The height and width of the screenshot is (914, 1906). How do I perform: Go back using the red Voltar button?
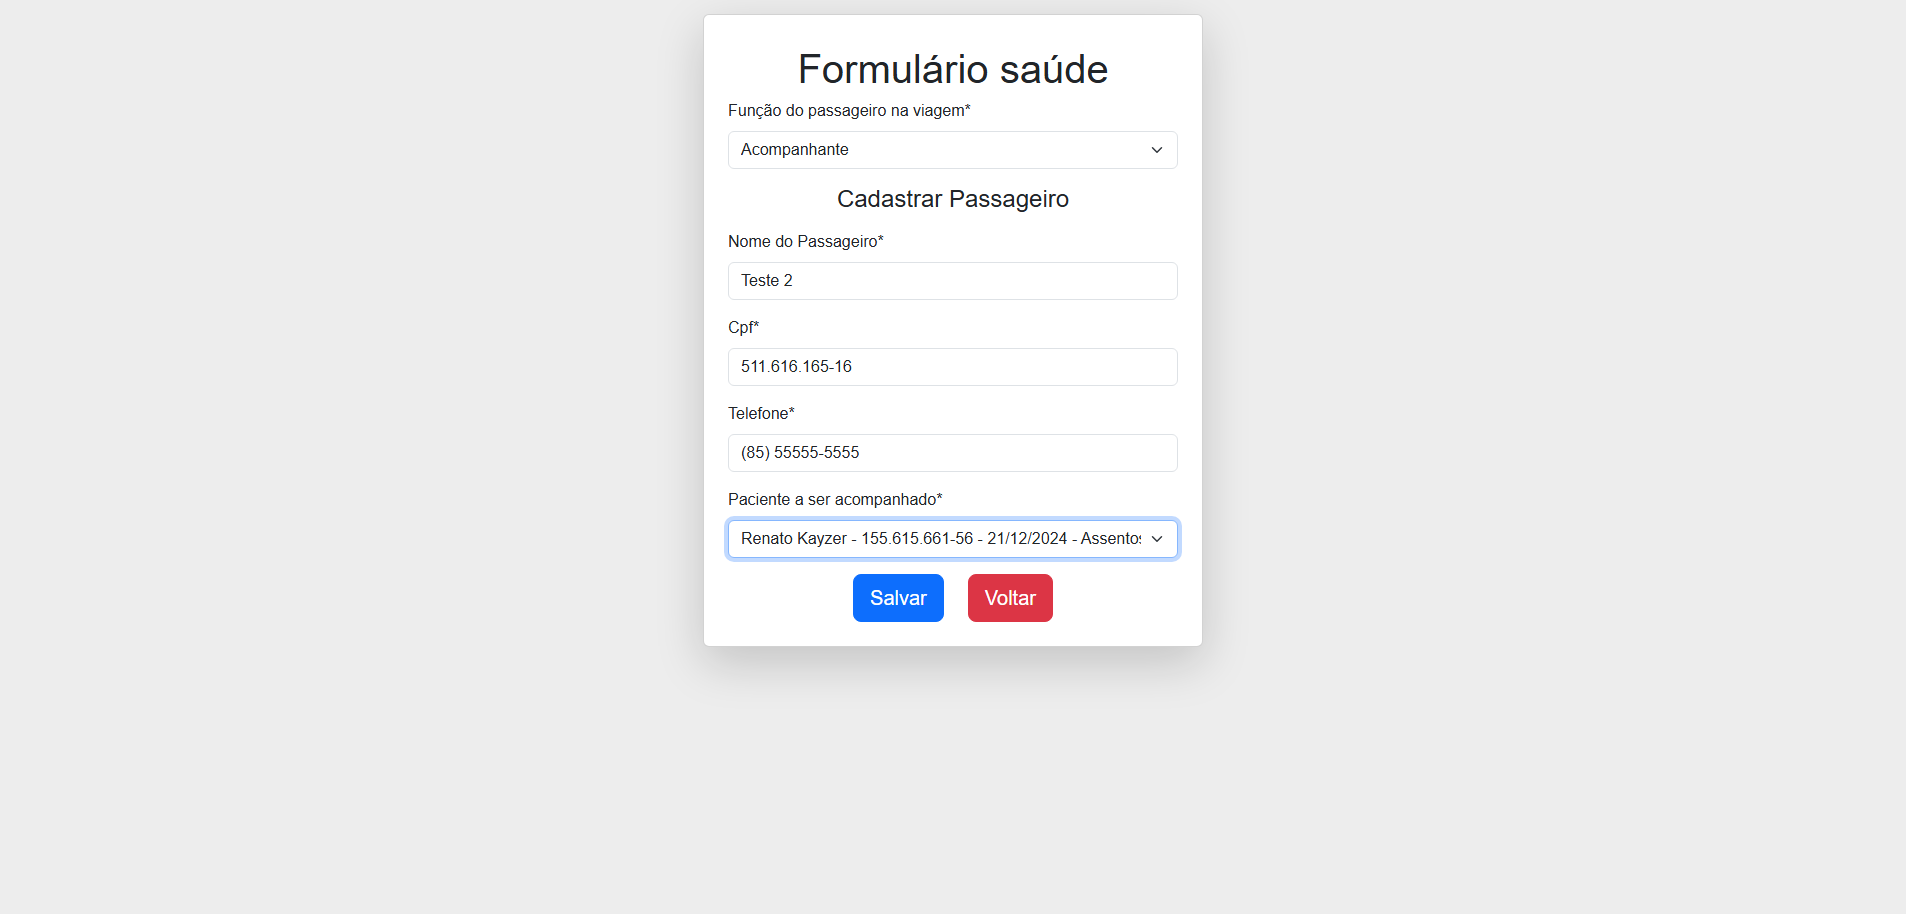pos(1010,598)
